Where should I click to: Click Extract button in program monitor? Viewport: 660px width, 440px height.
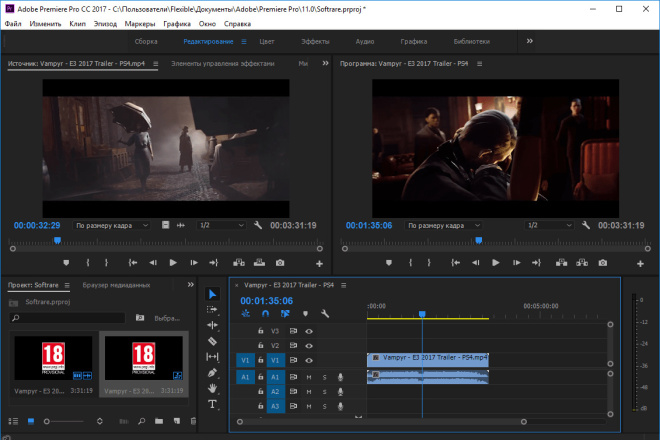click(x=582, y=263)
